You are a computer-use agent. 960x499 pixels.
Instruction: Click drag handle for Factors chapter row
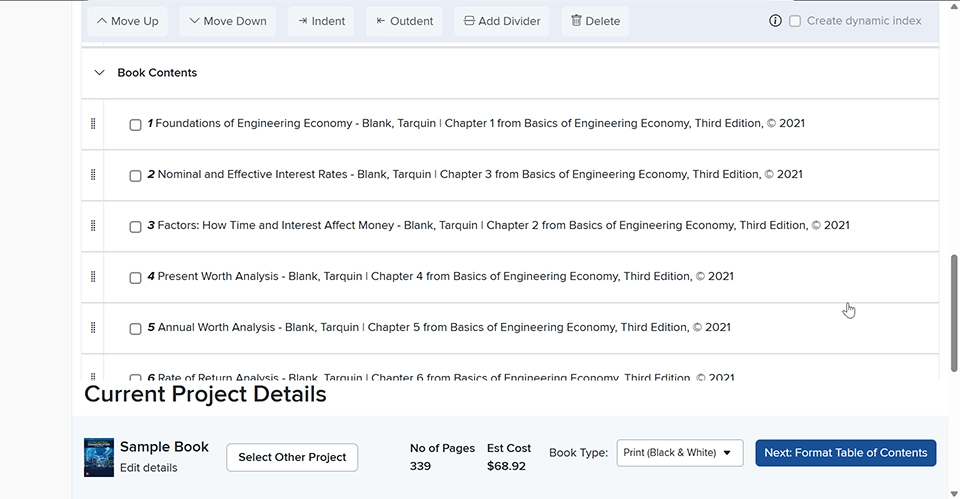93,226
